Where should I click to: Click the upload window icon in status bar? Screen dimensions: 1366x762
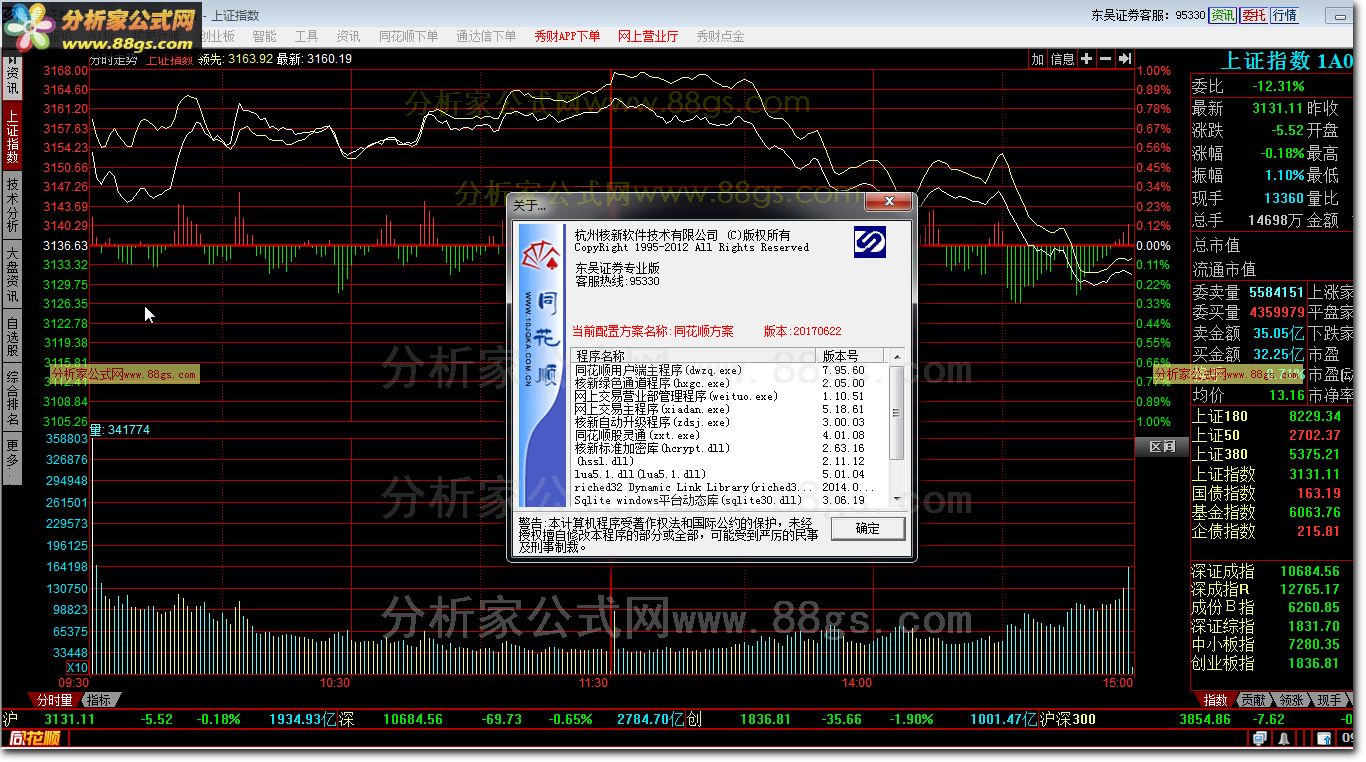[1323, 738]
